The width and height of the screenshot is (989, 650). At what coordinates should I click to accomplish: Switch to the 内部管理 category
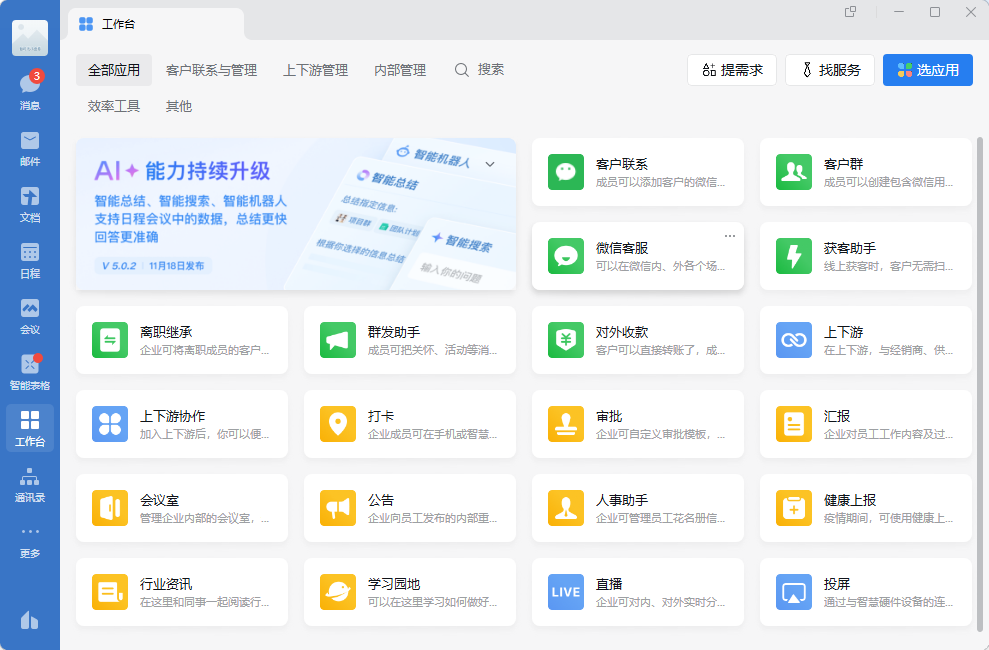coord(400,70)
